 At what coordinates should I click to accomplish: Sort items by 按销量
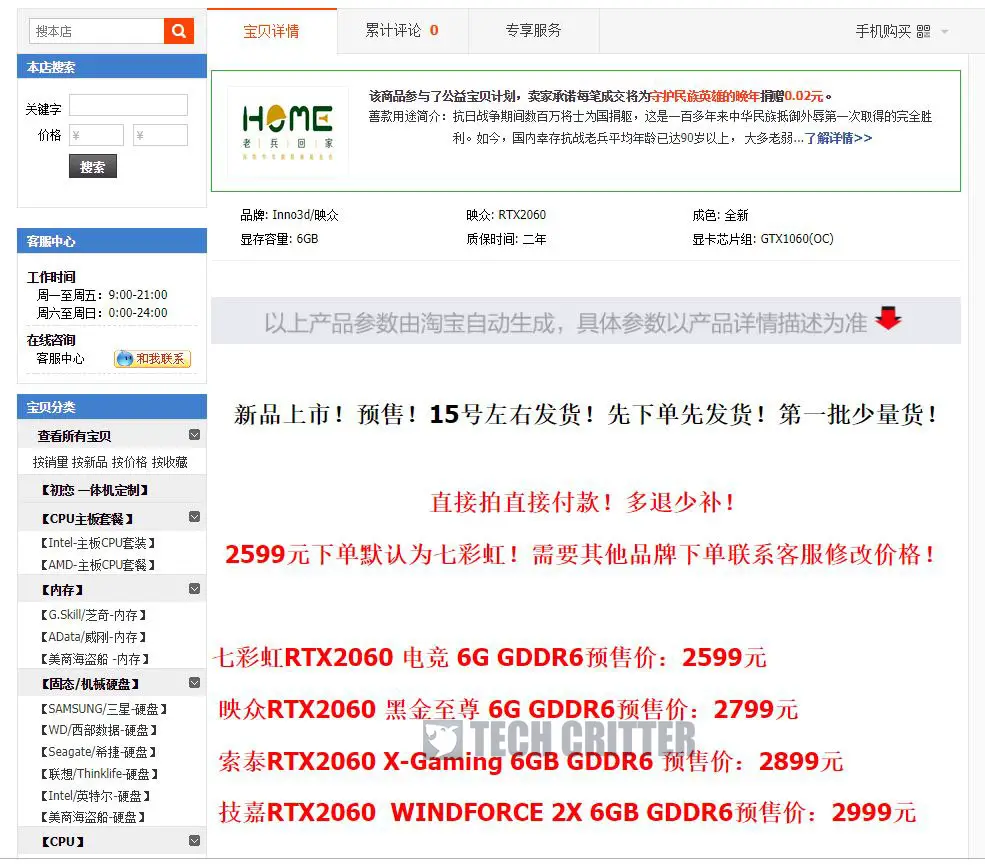(50, 462)
